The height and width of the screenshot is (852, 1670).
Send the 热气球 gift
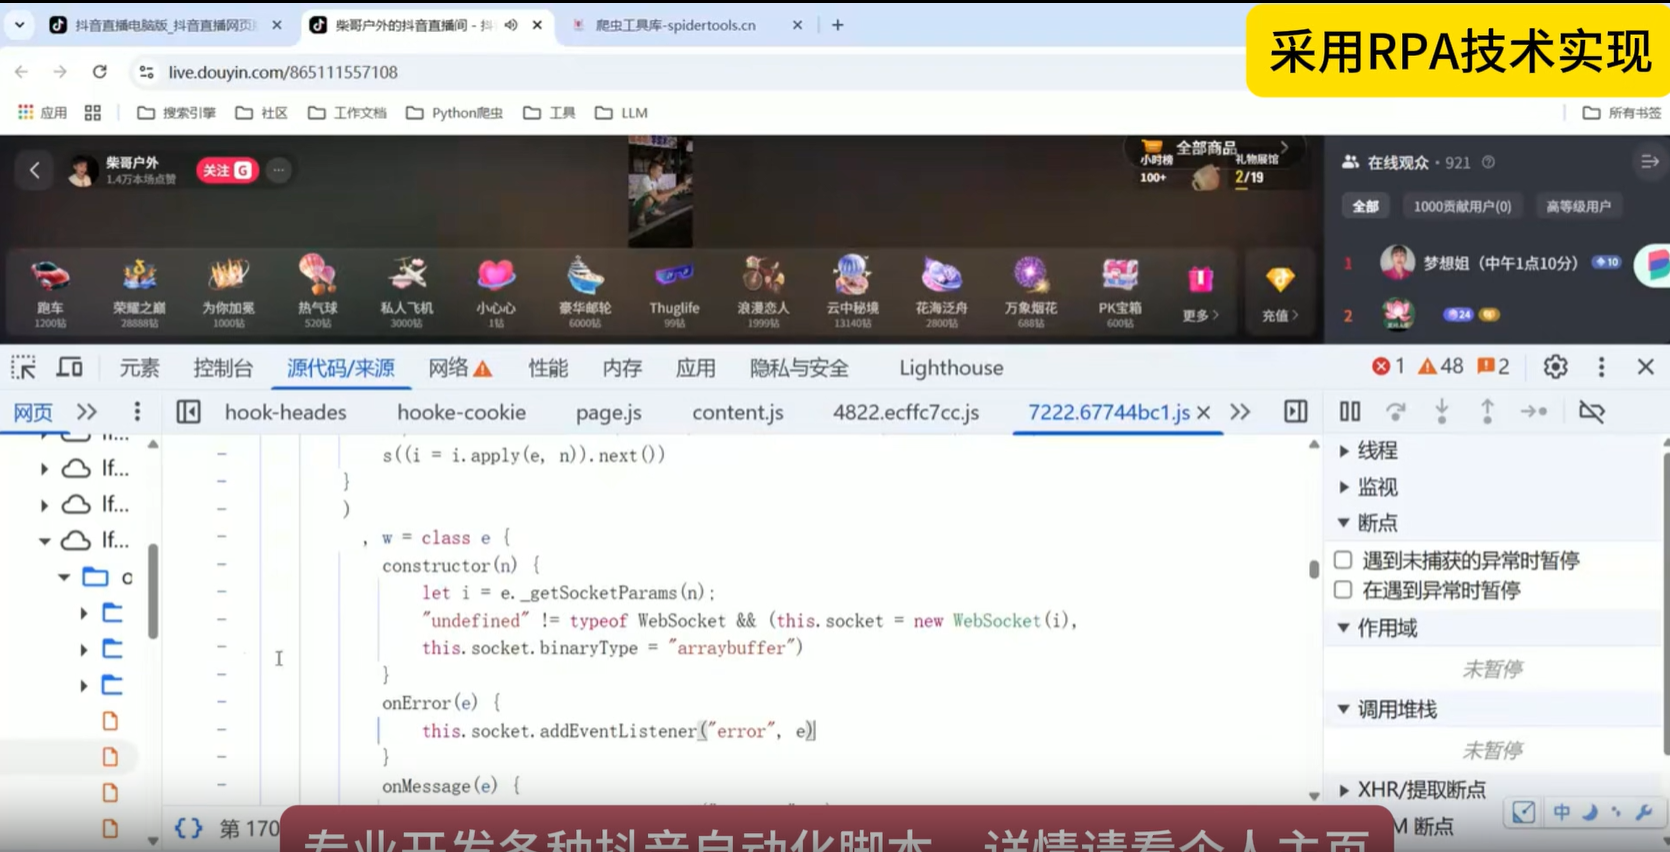click(317, 292)
